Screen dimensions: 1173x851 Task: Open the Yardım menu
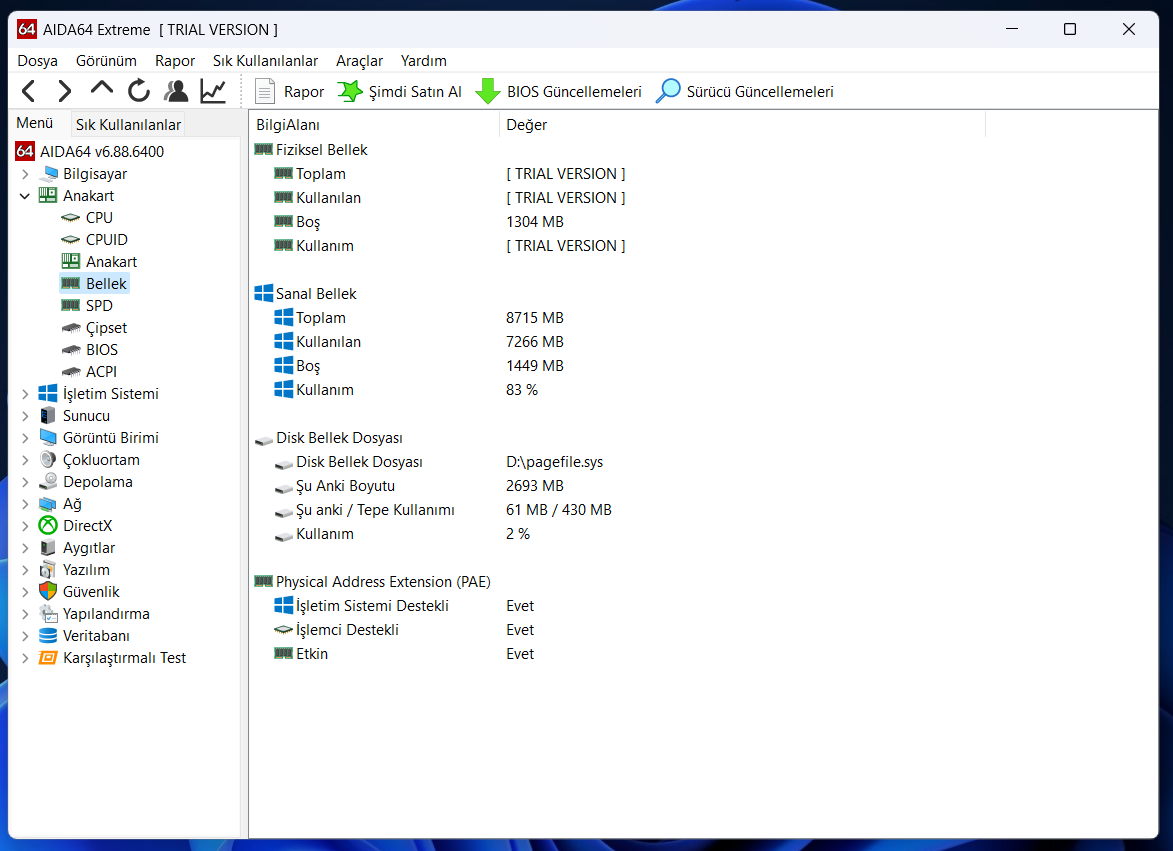(423, 61)
